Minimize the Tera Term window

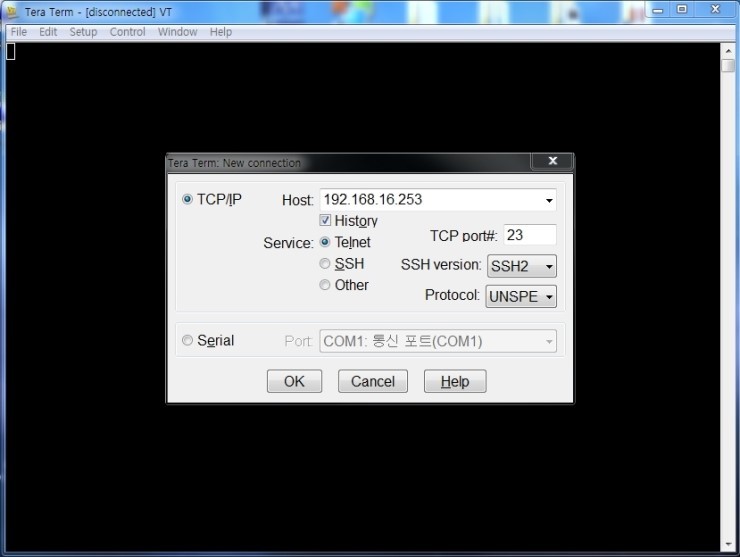pyautogui.click(x=658, y=10)
